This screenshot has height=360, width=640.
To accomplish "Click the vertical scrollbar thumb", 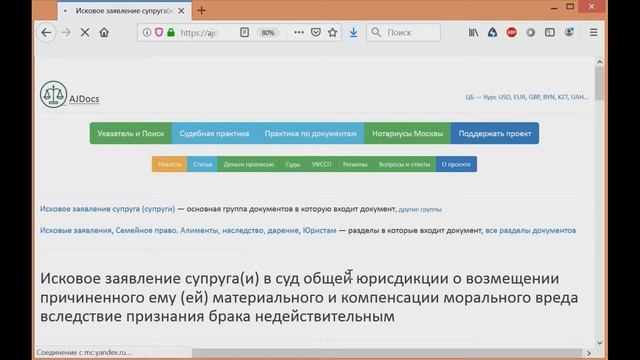I will pos(599,84).
